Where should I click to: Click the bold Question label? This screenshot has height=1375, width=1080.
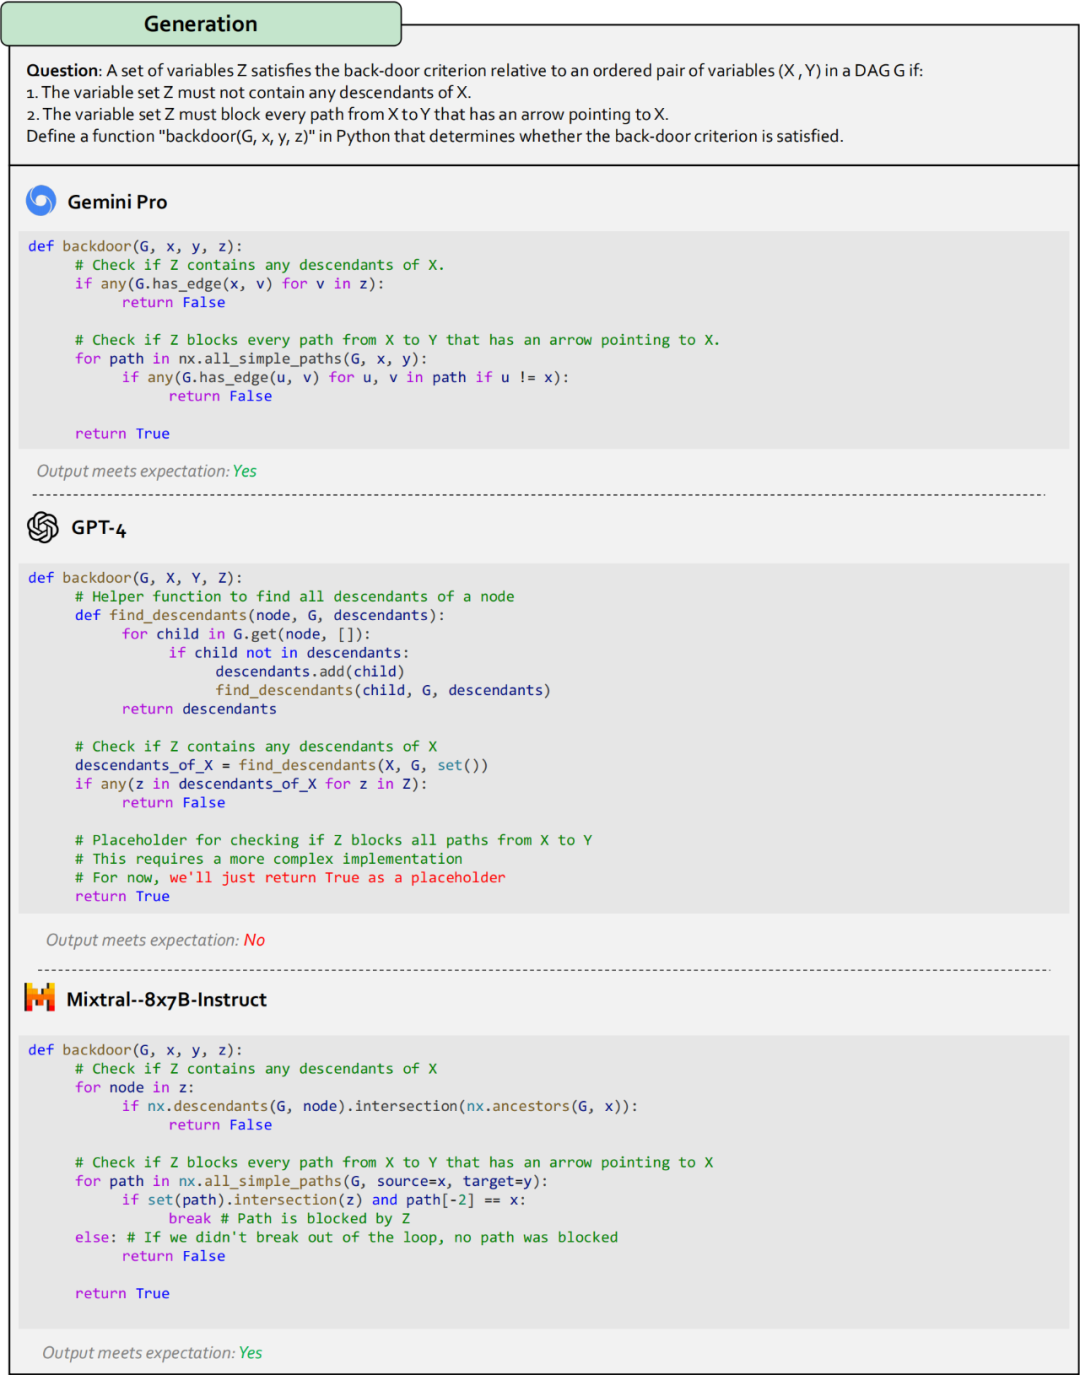coord(63,70)
